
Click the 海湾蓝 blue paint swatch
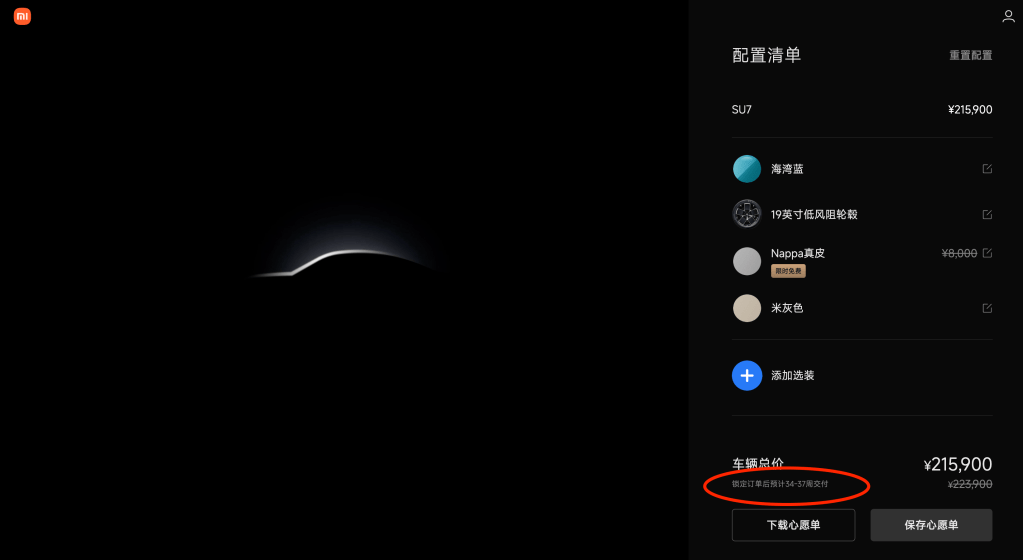pos(747,169)
